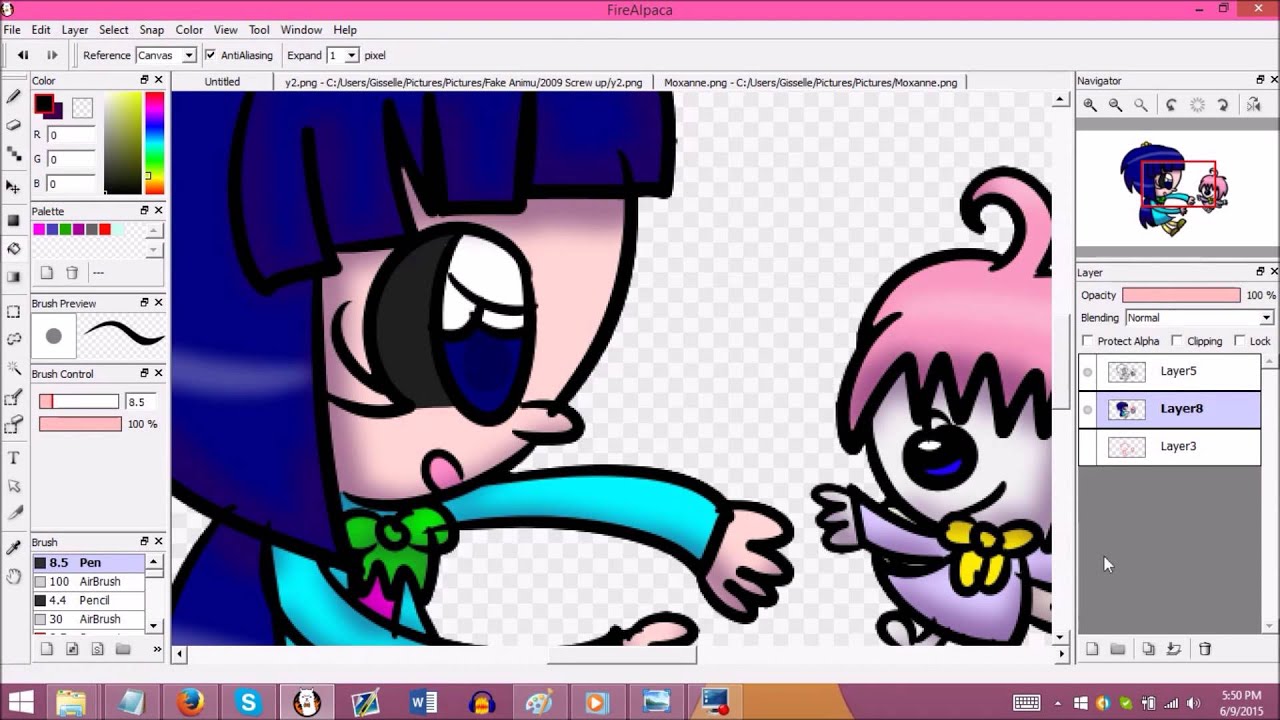The image size is (1280, 720).
Task: Select the Fill shape tool
Action: coord(13,220)
